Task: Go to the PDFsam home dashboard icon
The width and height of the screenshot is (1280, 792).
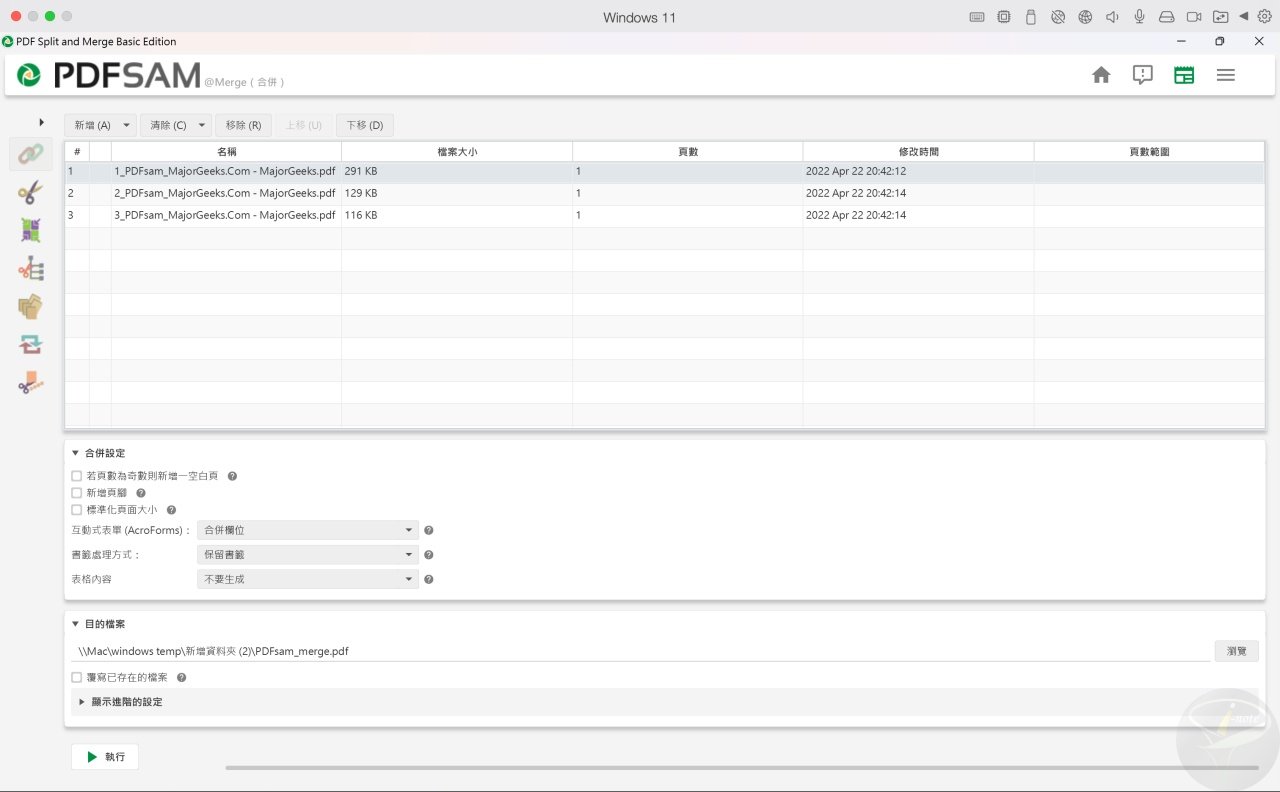Action: coord(1100,74)
